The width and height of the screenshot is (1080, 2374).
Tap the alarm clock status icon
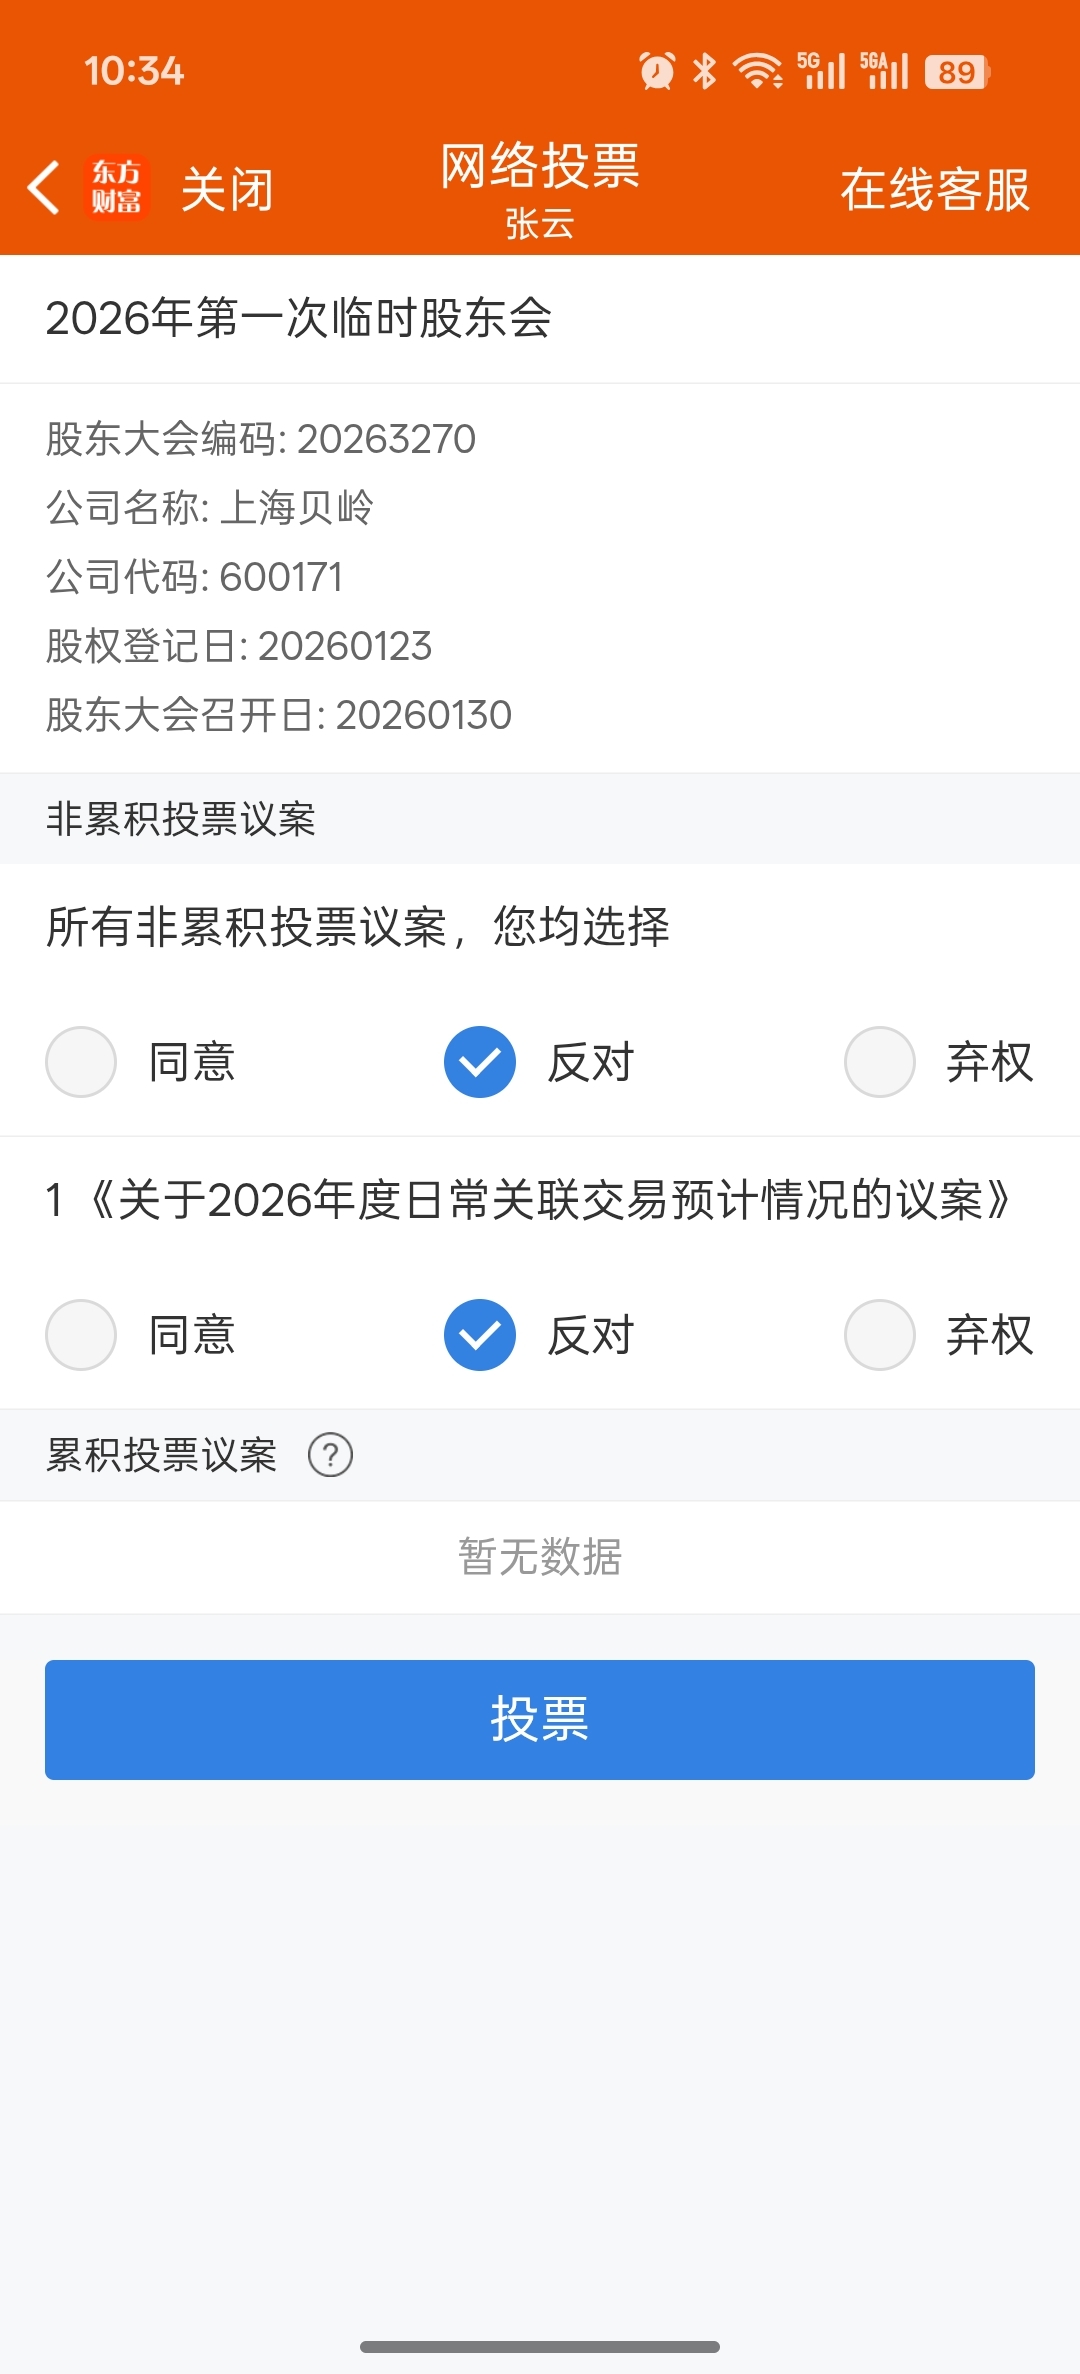pos(657,71)
